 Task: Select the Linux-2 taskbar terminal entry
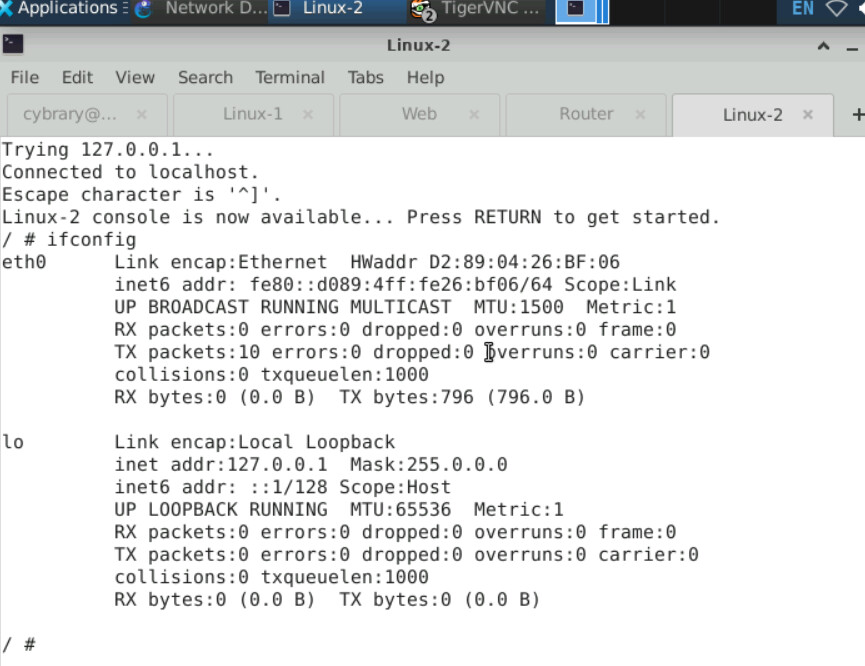tap(320, 9)
